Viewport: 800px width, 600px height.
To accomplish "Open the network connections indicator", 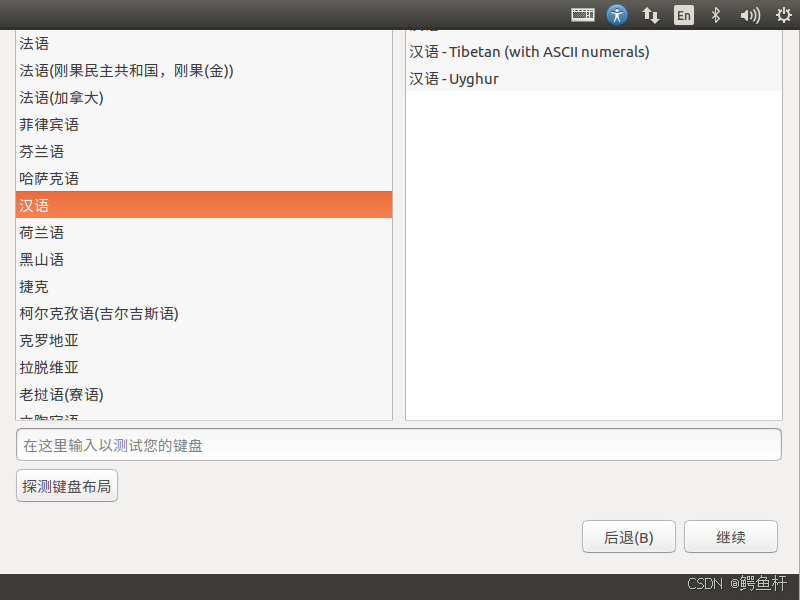I will pyautogui.click(x=651, y=15).
